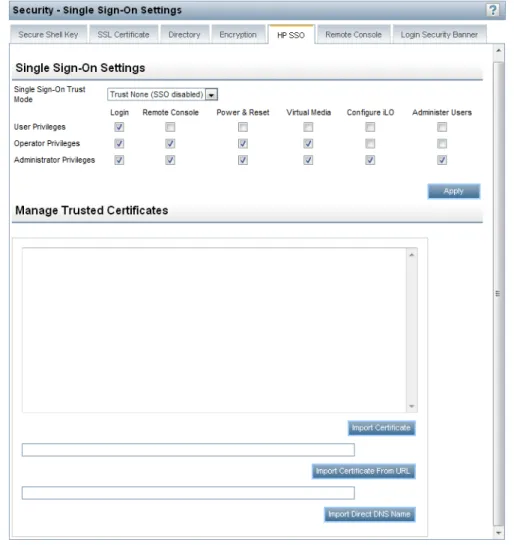
Task: Click the Import Direct DNS Name button
Action: (370, 514)
